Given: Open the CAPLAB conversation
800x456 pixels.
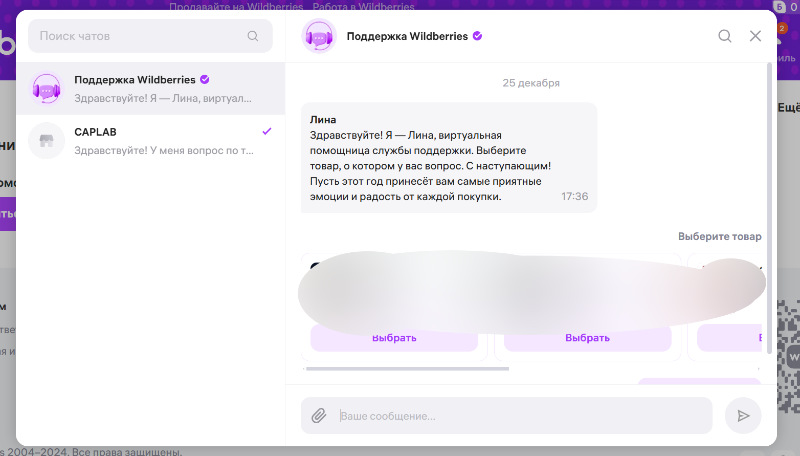Looking at the screenshot, I should click(x=150, y=141).
